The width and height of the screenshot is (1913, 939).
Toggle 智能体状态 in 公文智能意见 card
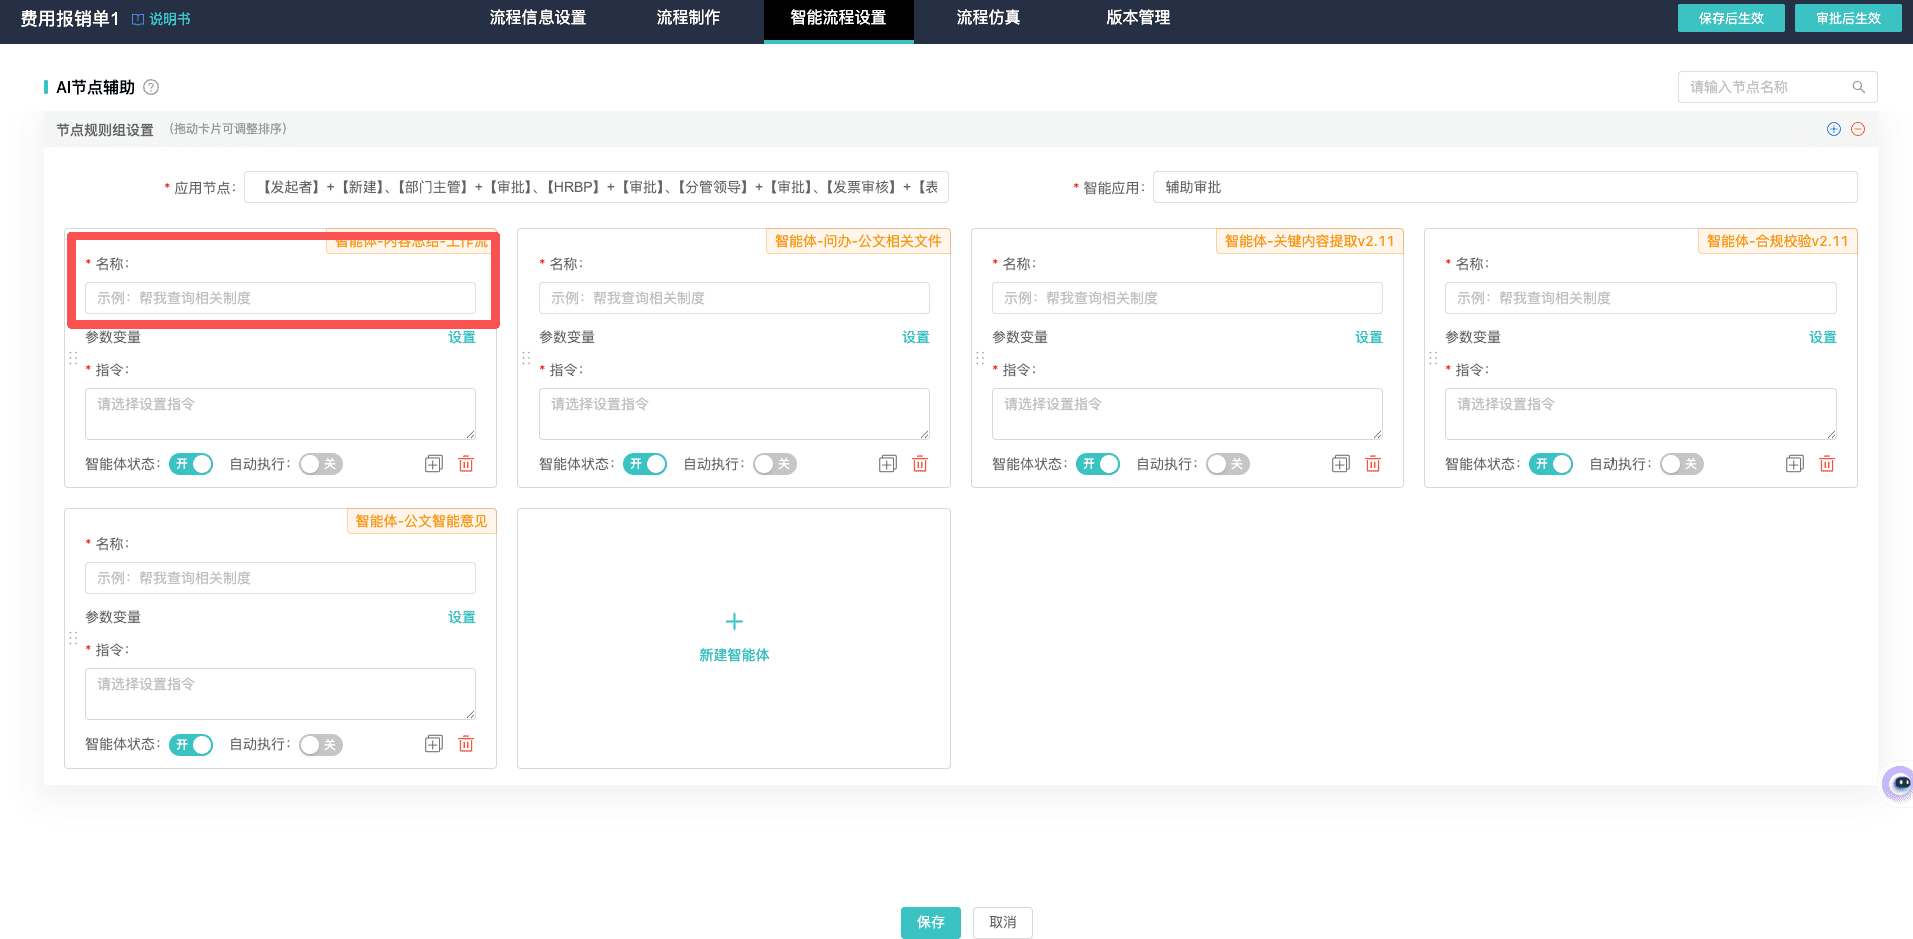(x=191, y=745)
